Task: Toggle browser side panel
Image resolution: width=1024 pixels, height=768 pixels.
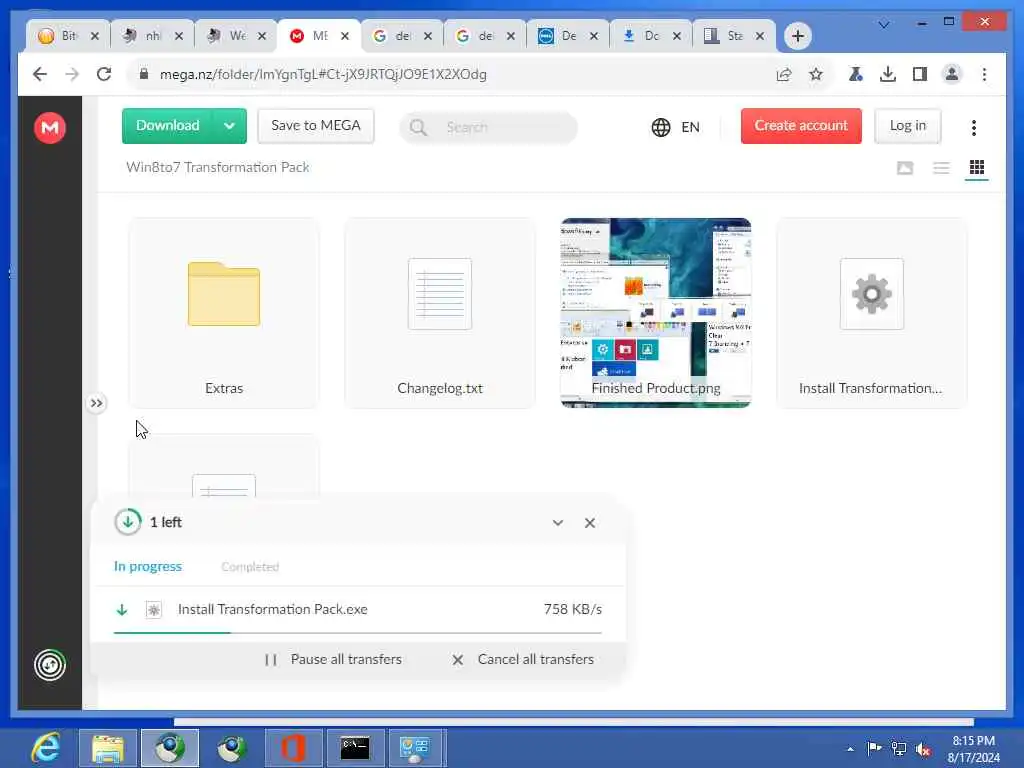Action: 920,74
